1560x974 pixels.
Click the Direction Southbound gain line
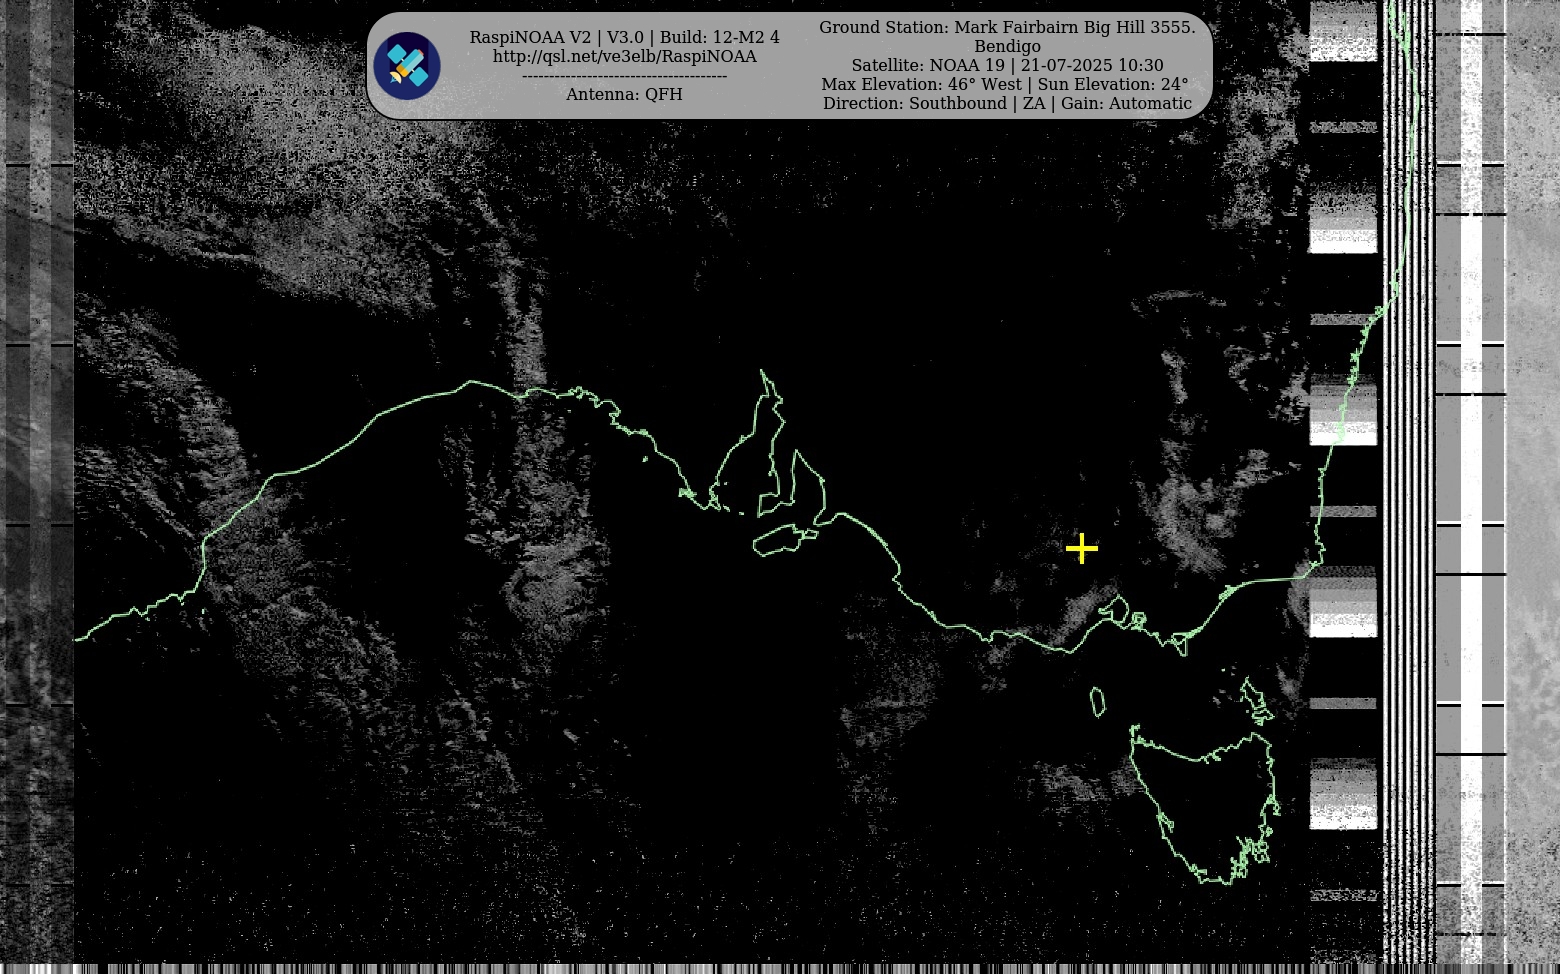tap(1006, 104)
